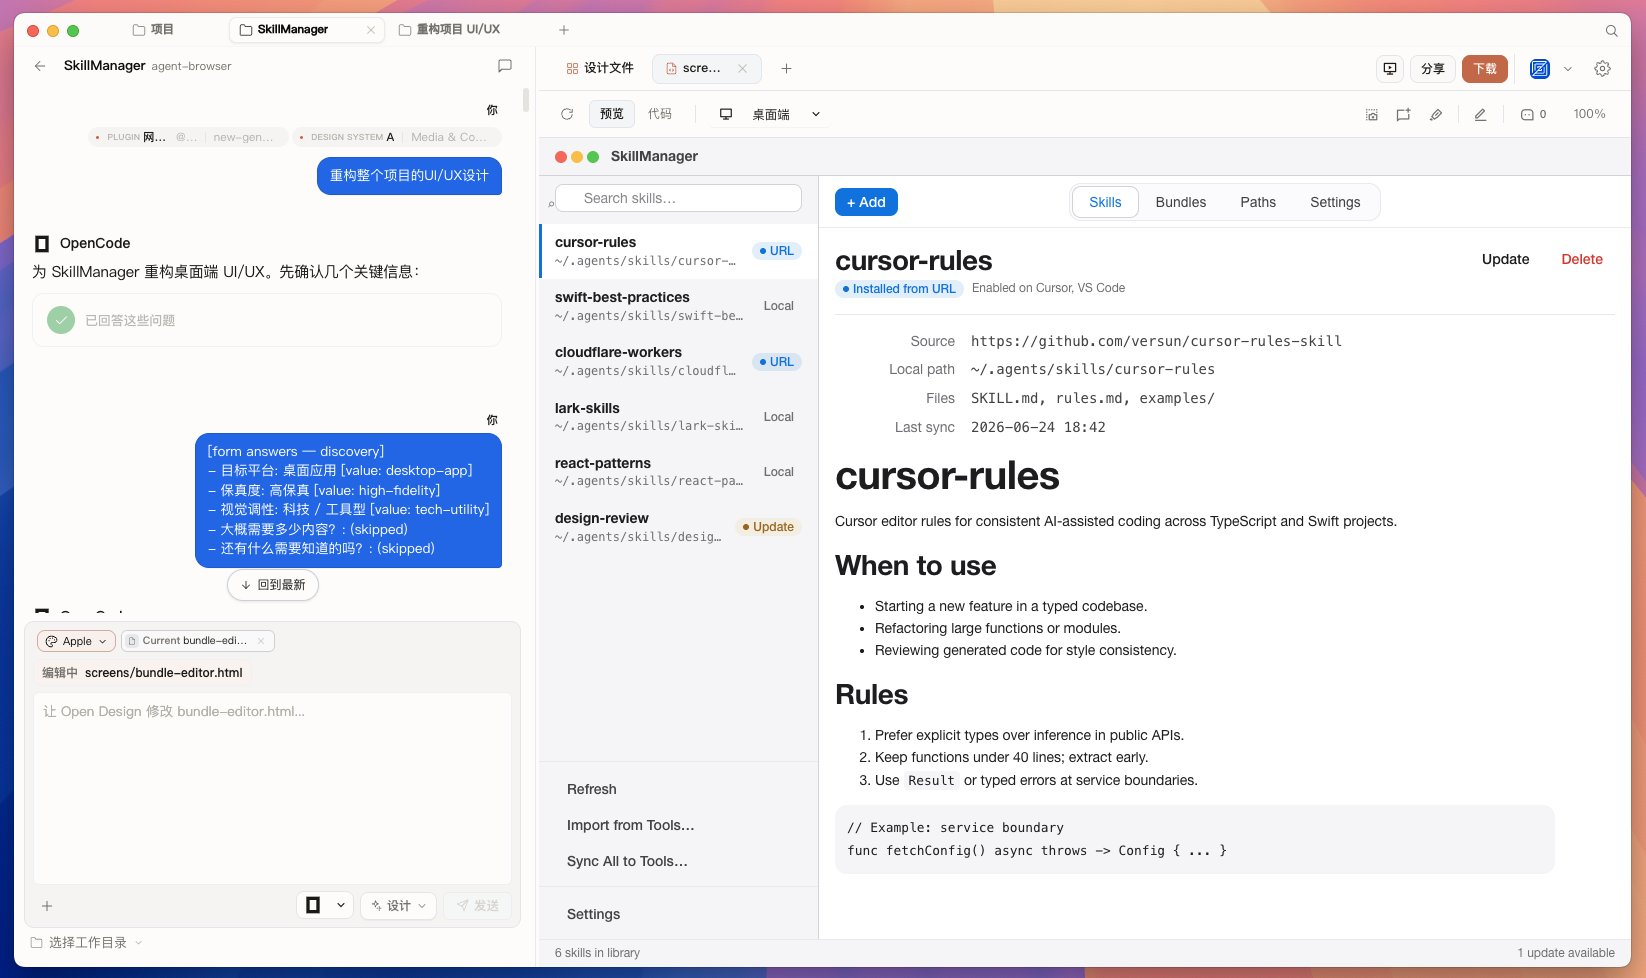Click the GitHub source URL for cursor-rules
The image size is (1646, 978).
click(1156, 341)
